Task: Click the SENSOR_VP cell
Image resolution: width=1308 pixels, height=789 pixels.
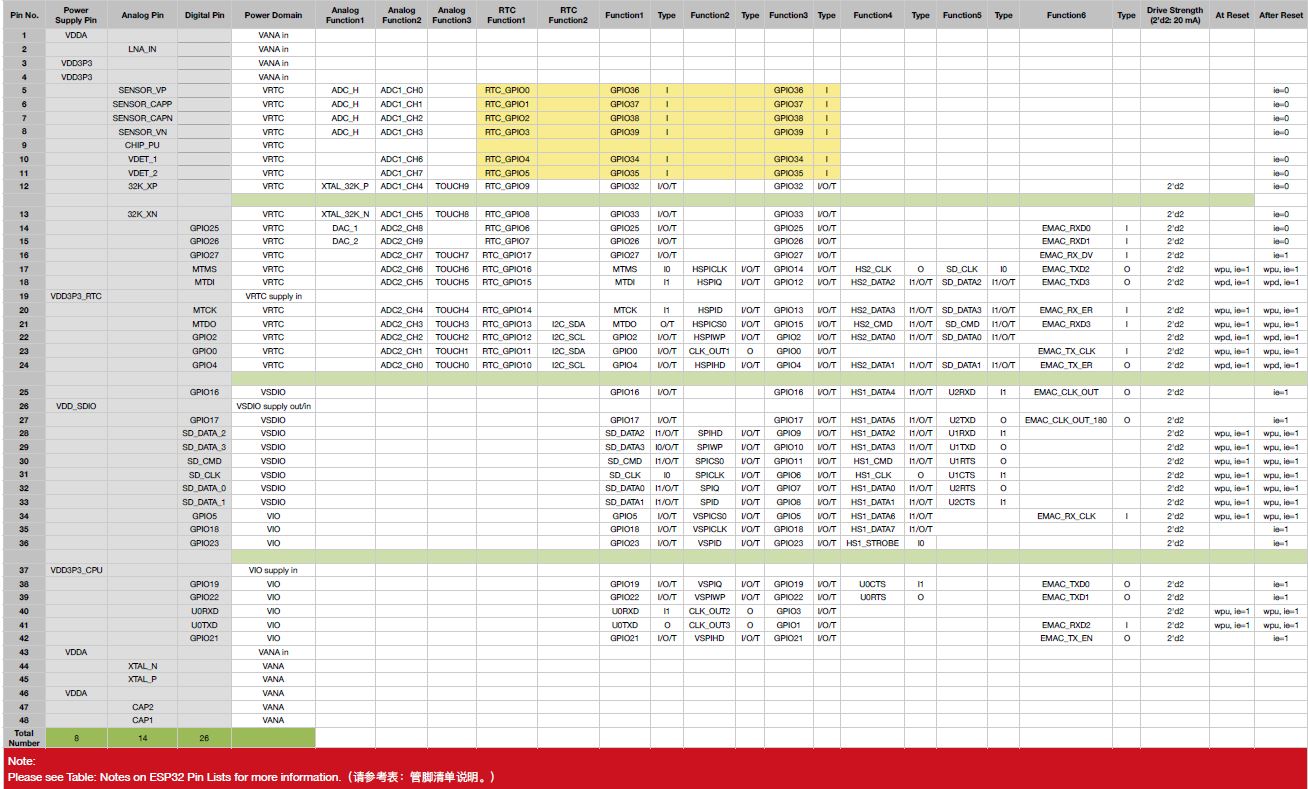Action: point(142,90)
